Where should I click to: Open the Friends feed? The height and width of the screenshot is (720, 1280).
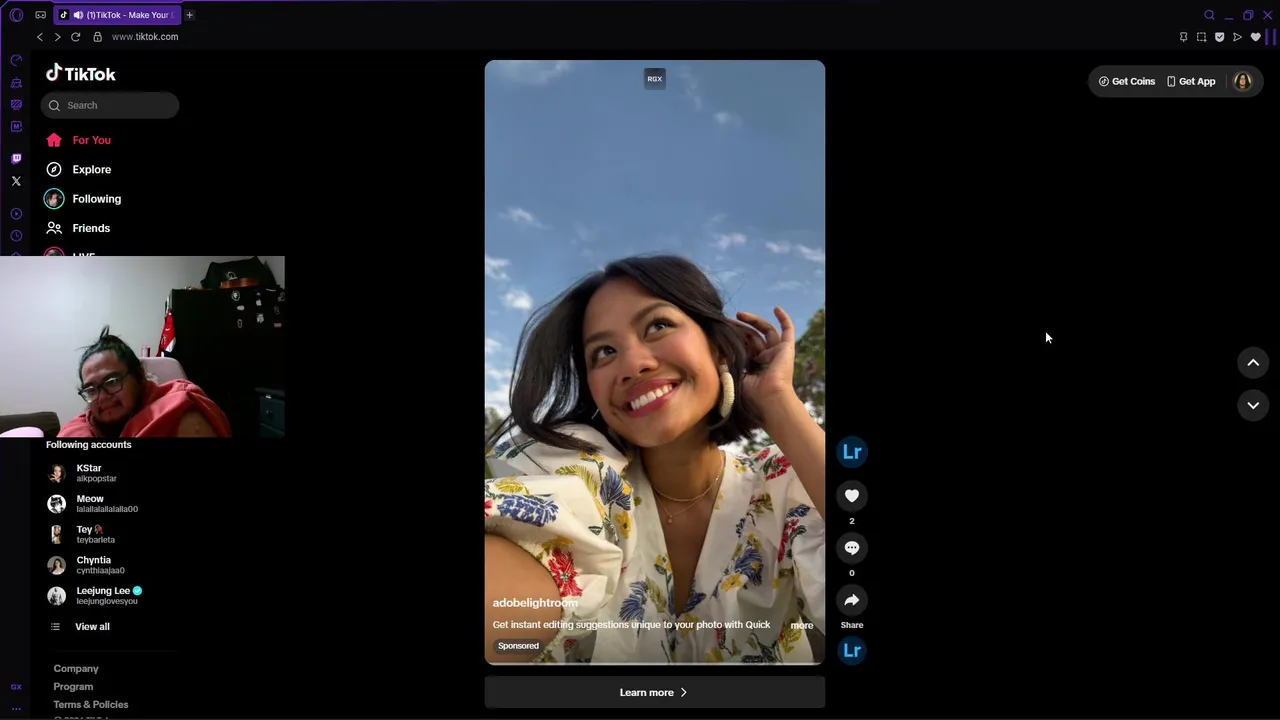[78, 228]
